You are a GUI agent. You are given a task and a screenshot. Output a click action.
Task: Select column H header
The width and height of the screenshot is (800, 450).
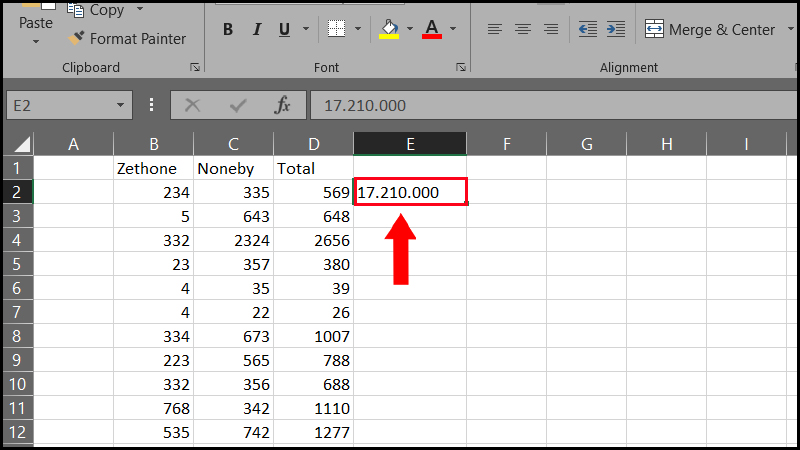(666, 144)
